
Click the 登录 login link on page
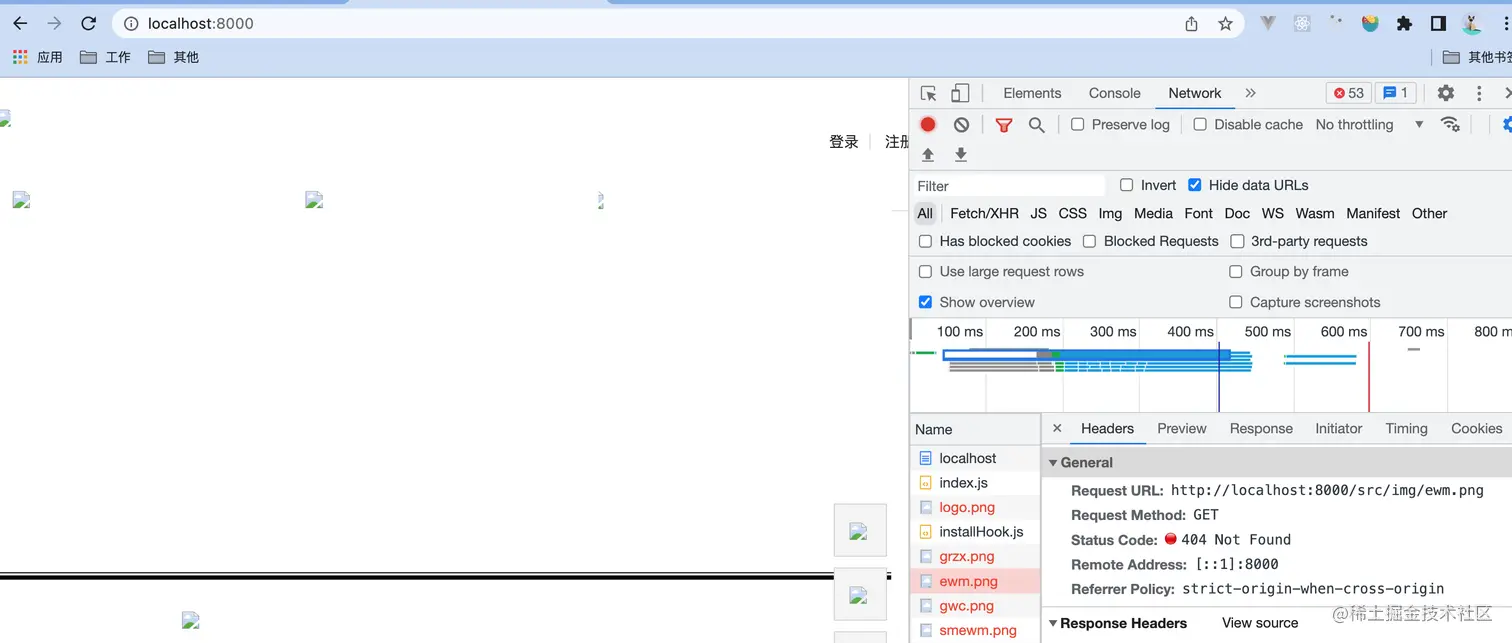(844, 142)
